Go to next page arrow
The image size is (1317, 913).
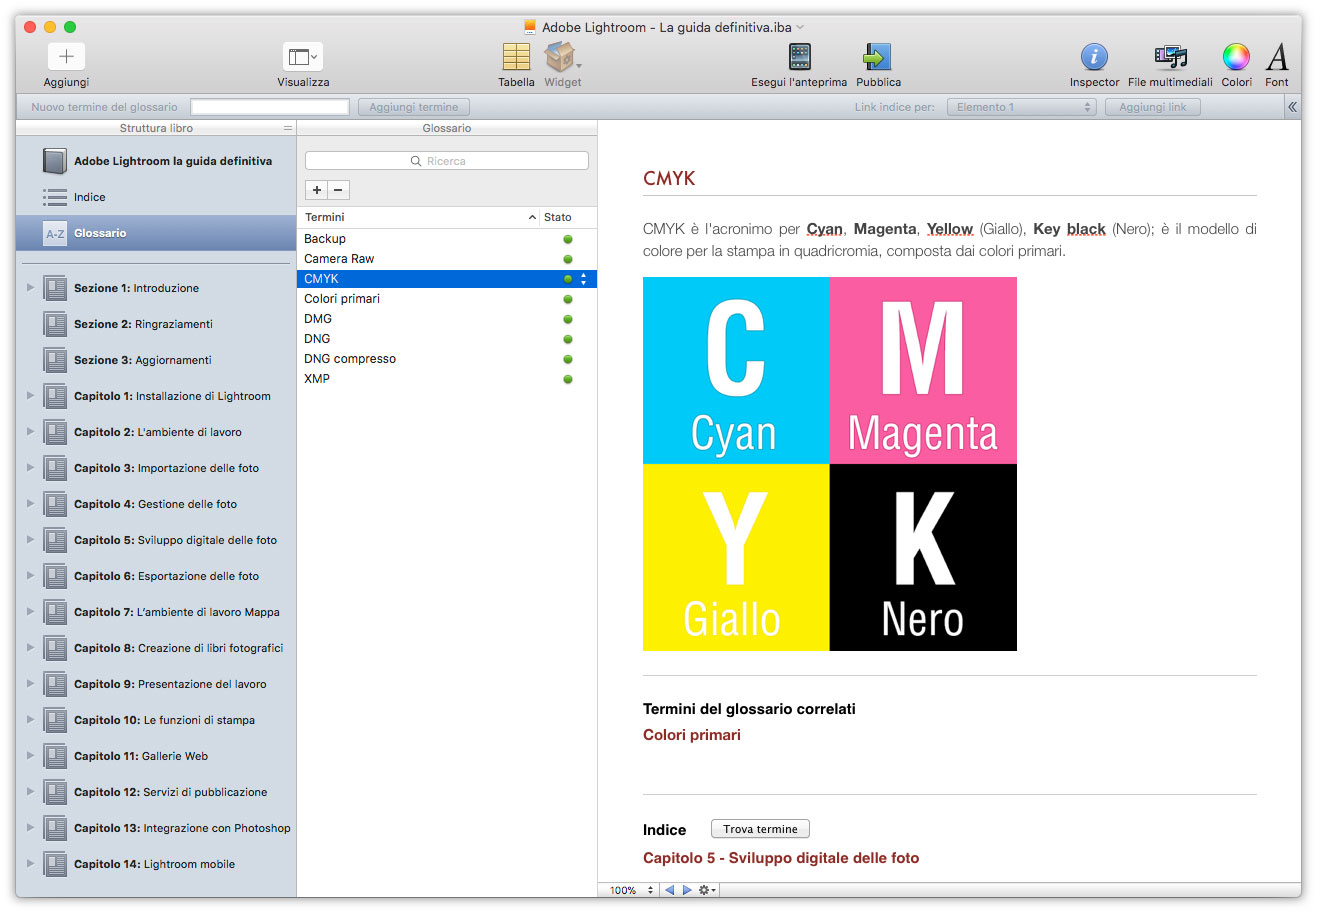[x=687, y=890]
